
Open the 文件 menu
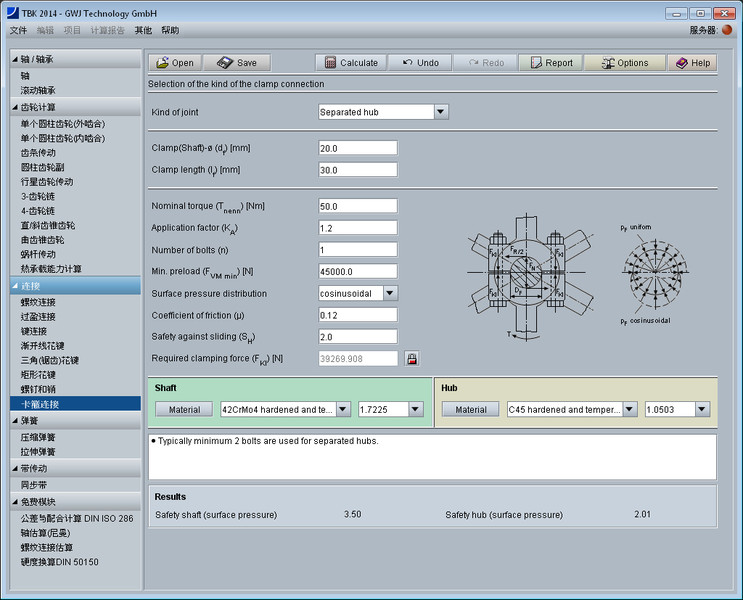click(x=18, y=30)
